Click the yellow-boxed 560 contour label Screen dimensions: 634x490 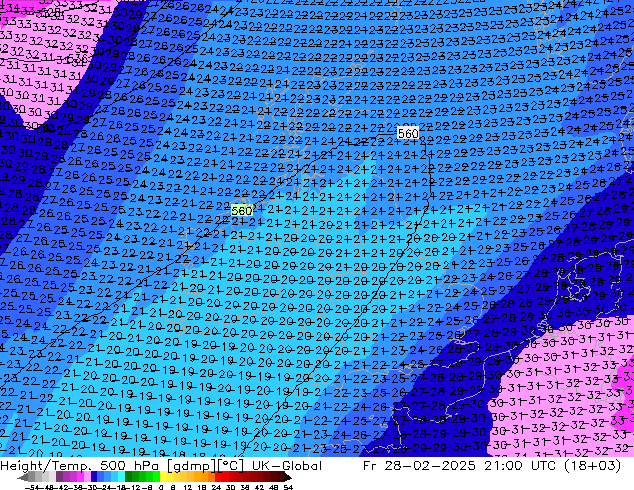pos(241,211)
